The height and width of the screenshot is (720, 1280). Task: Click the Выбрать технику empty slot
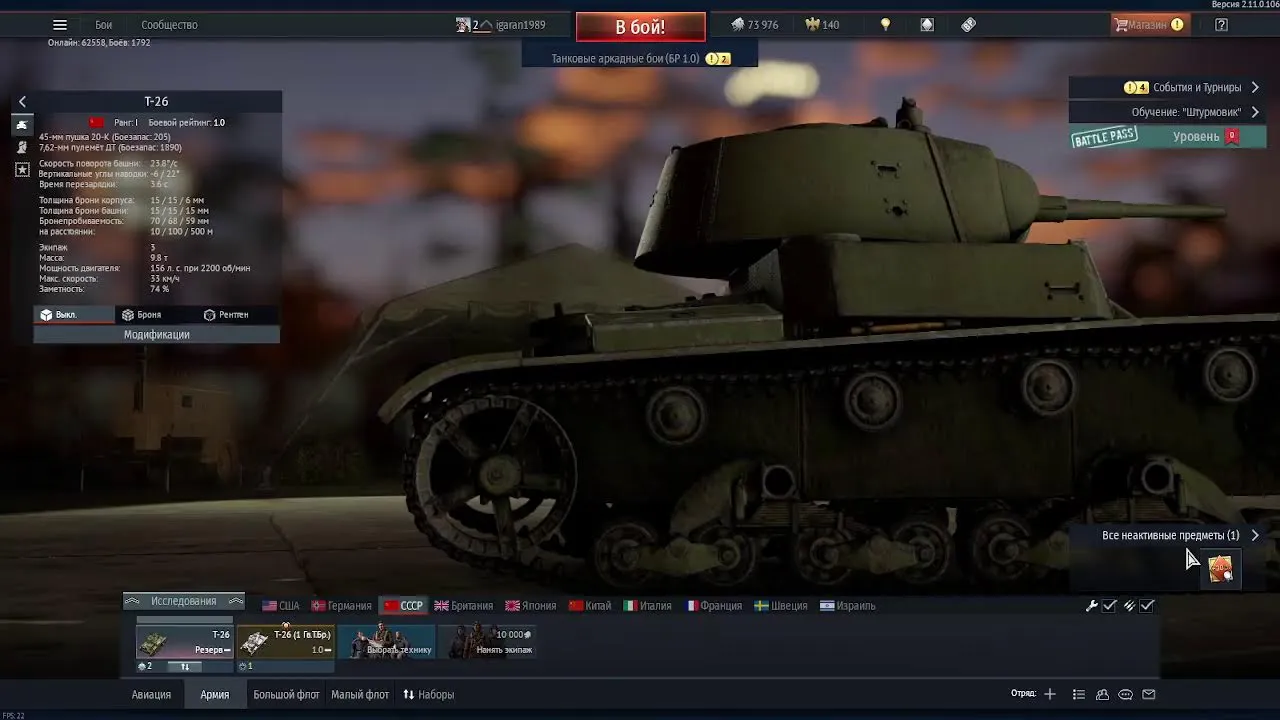(x=387, y=642)
